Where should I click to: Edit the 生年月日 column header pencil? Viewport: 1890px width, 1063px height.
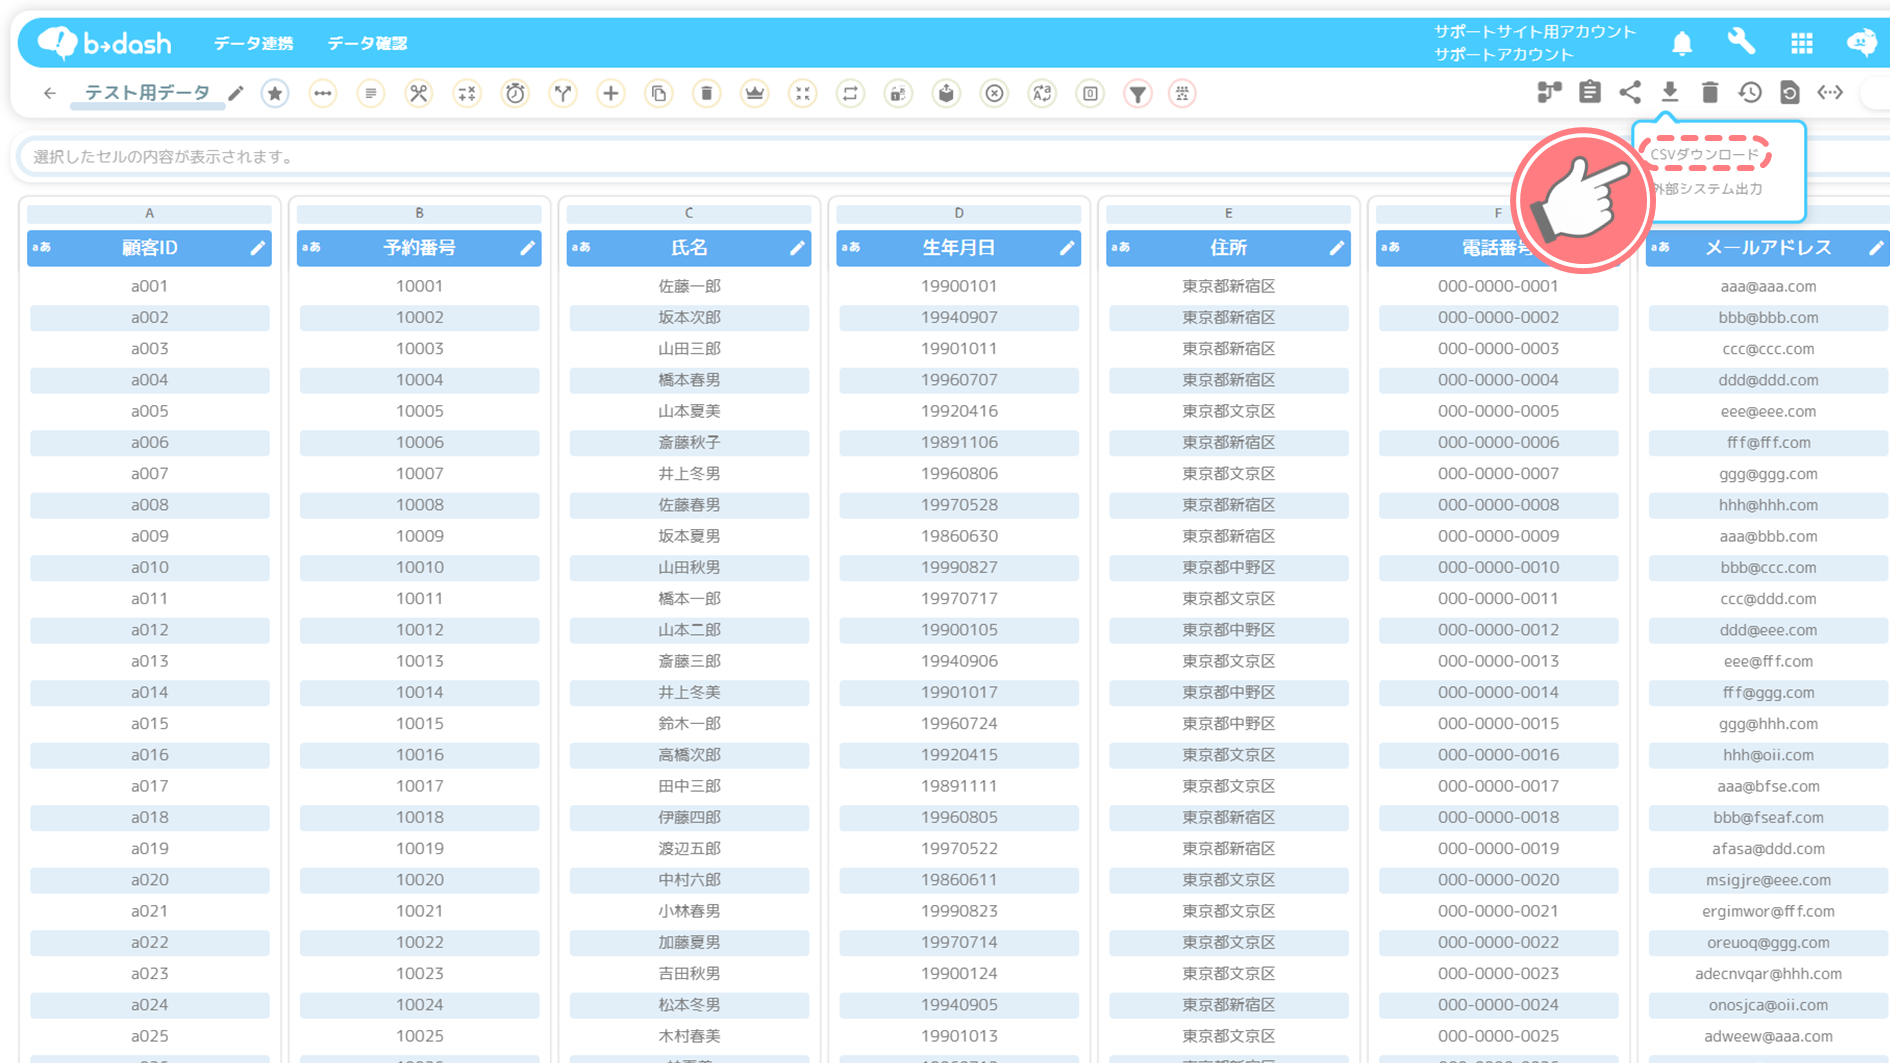pyautogui.click(x=1067, y=248)
